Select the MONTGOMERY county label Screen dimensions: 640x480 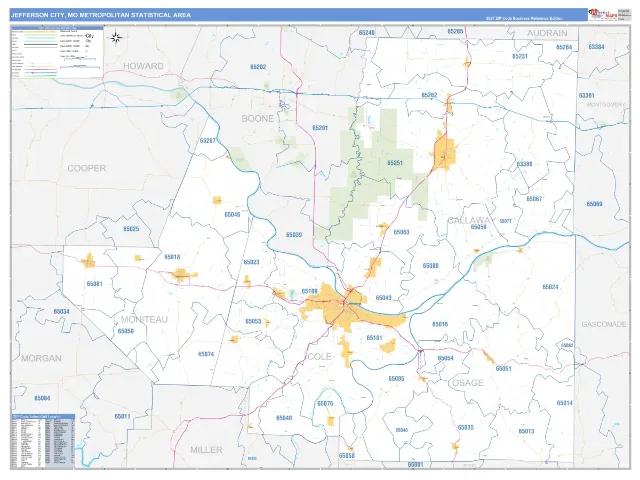[606, 105]
